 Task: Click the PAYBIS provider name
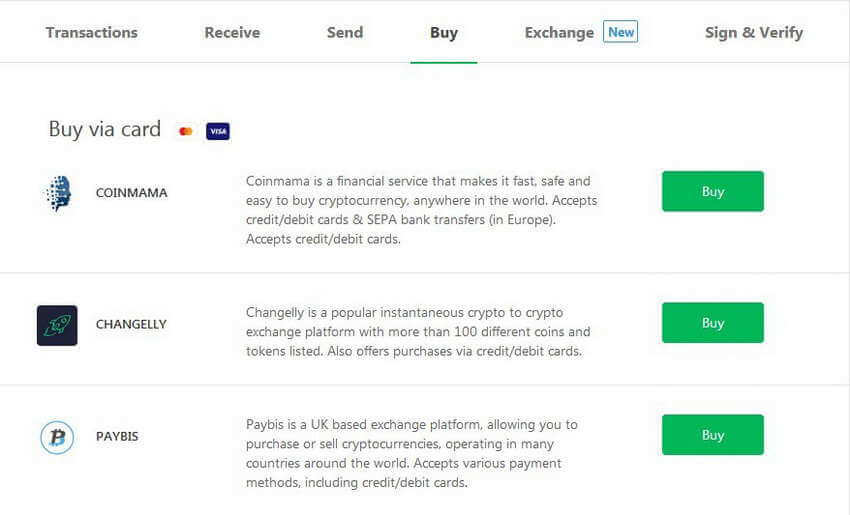[117, 436]
